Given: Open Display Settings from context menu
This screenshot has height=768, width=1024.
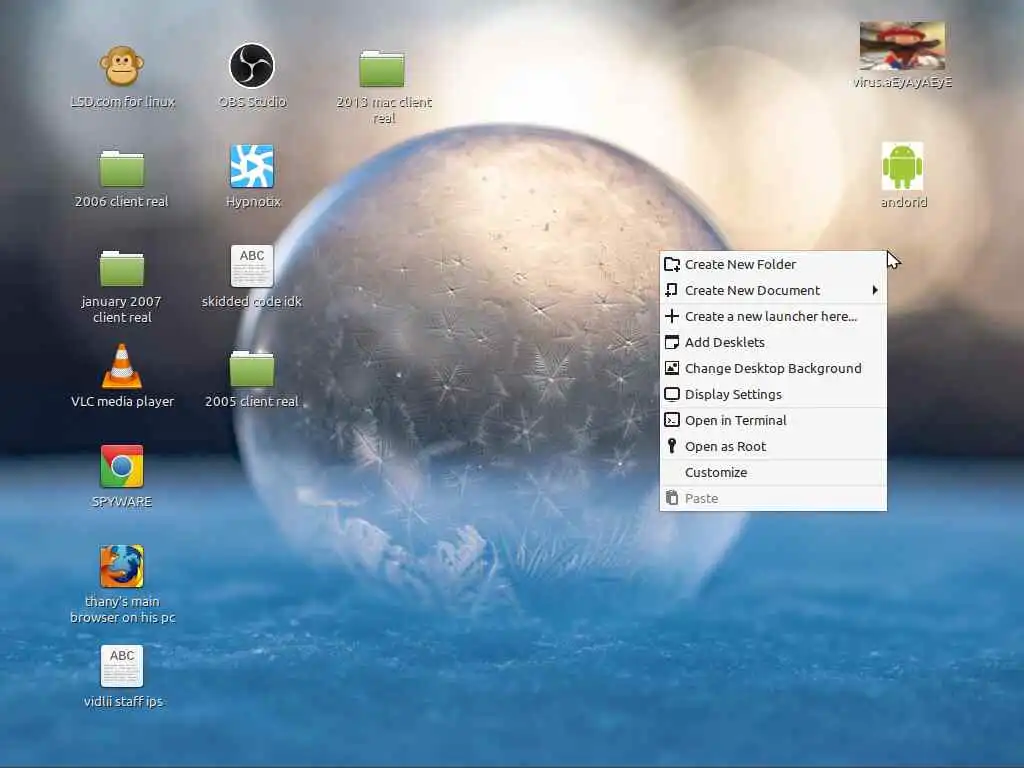Looking at the screenshot, I should coord(773,394).
